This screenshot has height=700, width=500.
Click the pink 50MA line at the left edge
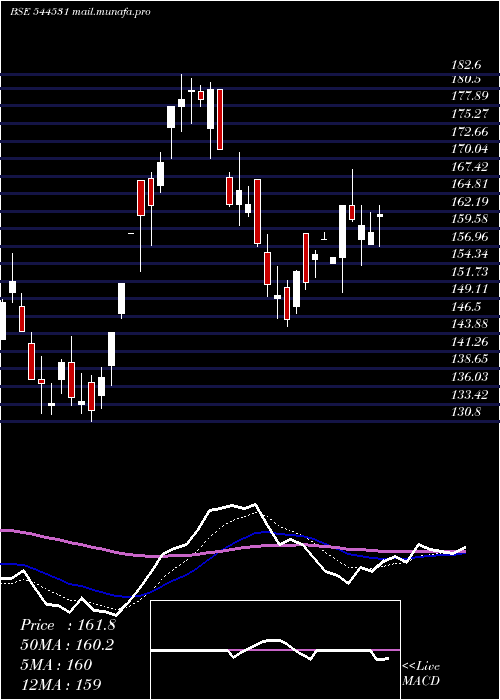(x=9, y=531)
